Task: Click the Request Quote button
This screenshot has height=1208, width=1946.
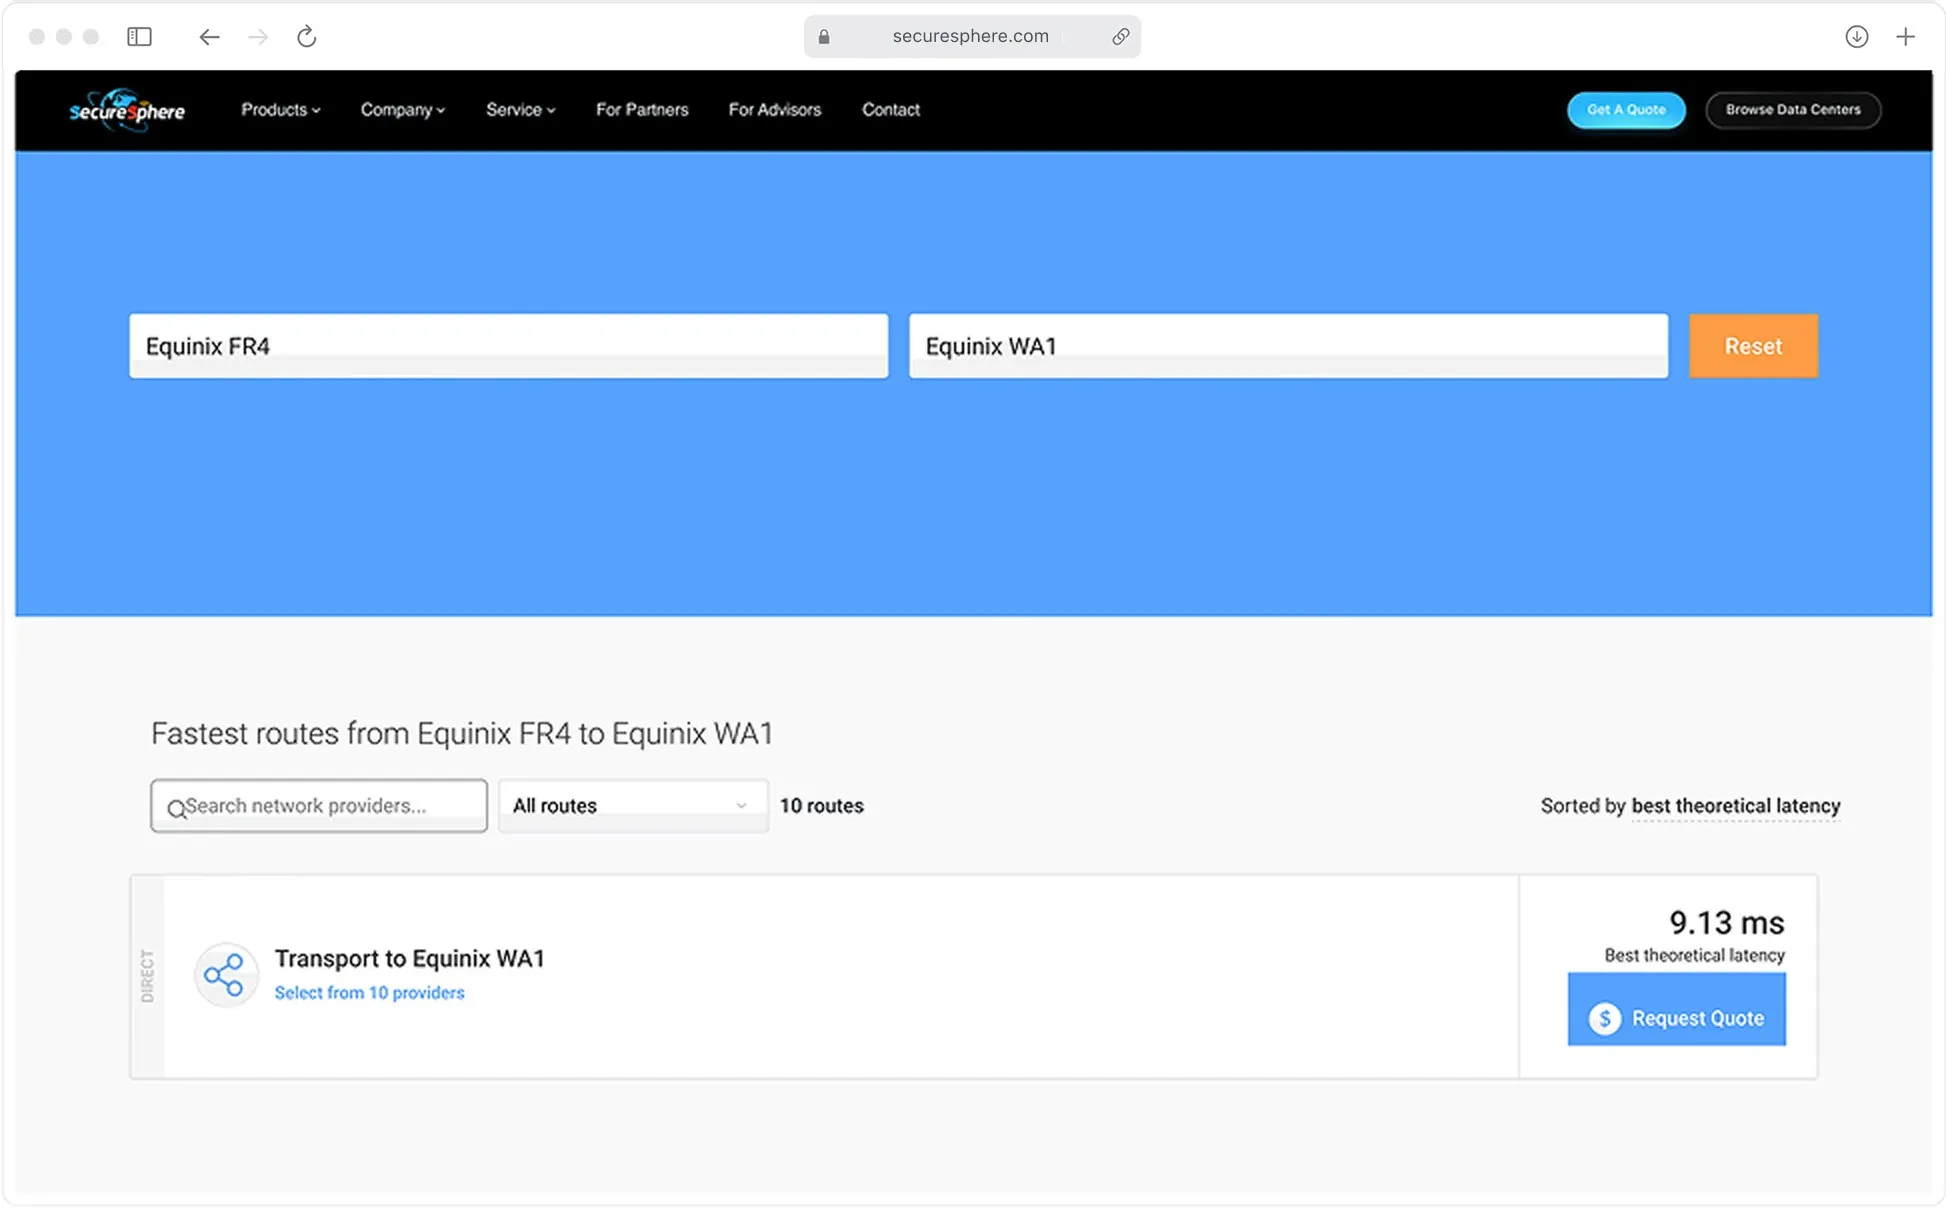Action: pos(1676,1017)
